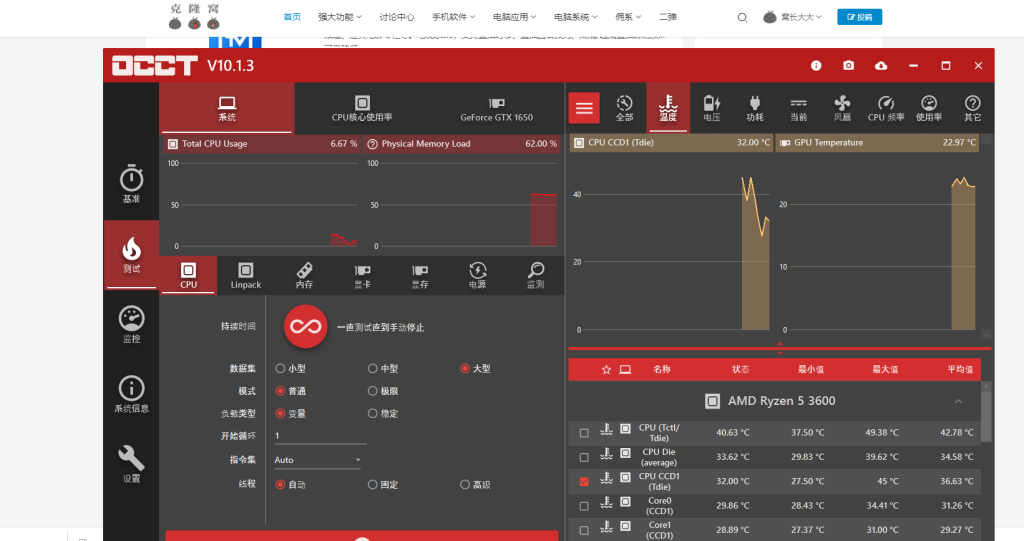1024x541 pixels.
Task: Select the 稳定 steady load type radio
Action: point(372,413)
